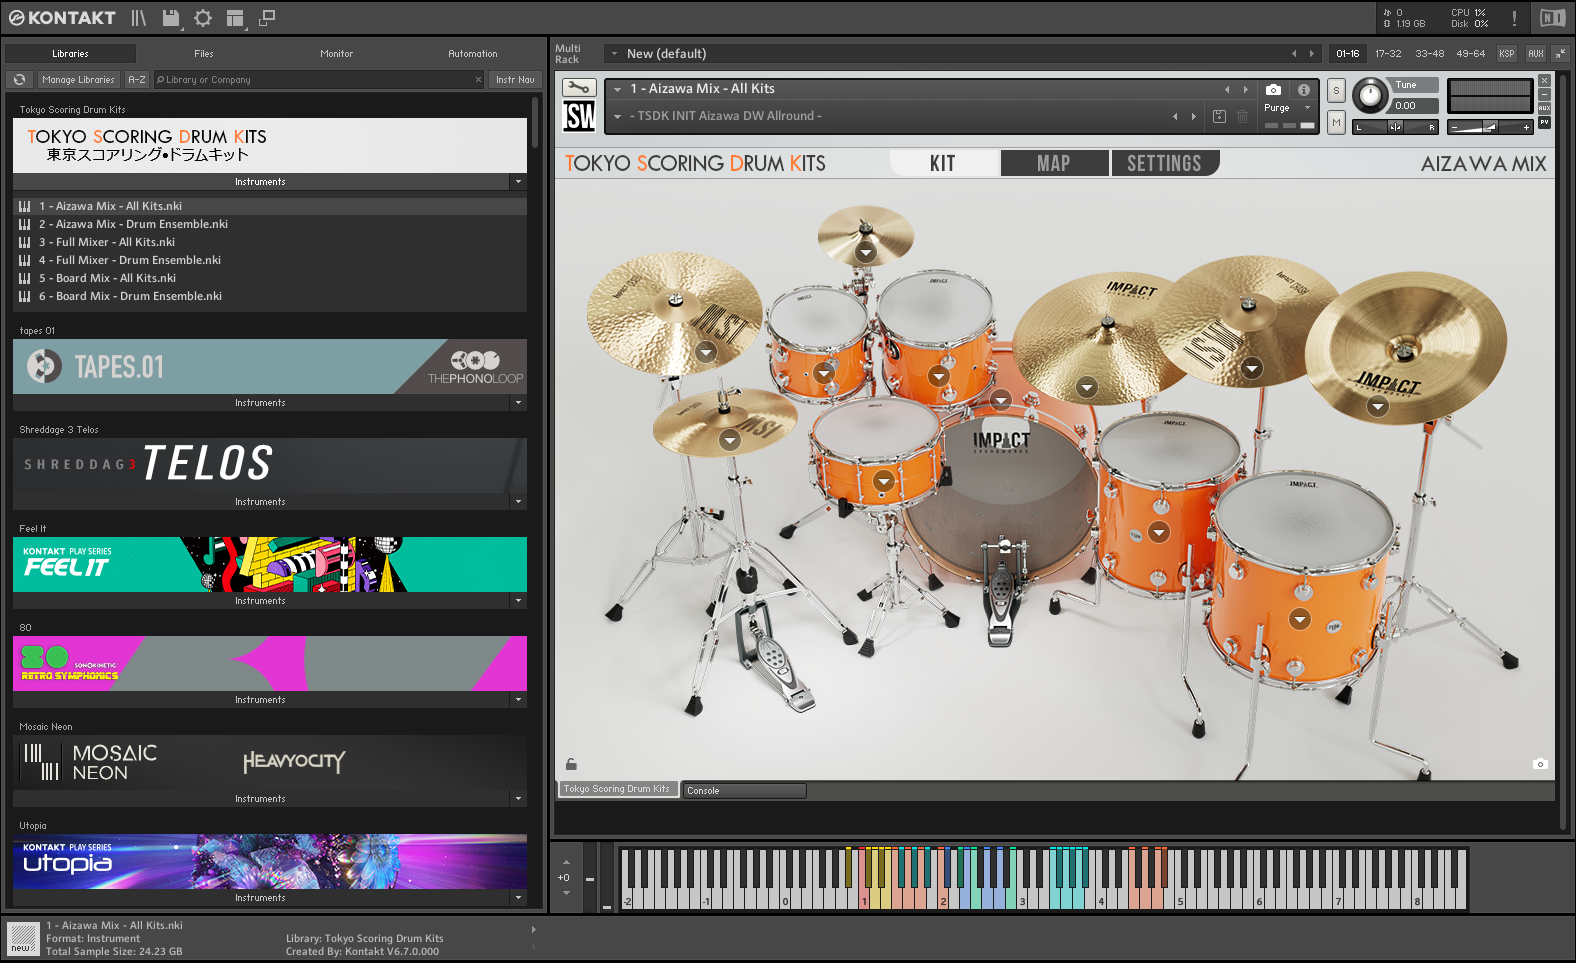Open the New (default) multi dropdown
The image size is (1576, 963).
point(614,54)
